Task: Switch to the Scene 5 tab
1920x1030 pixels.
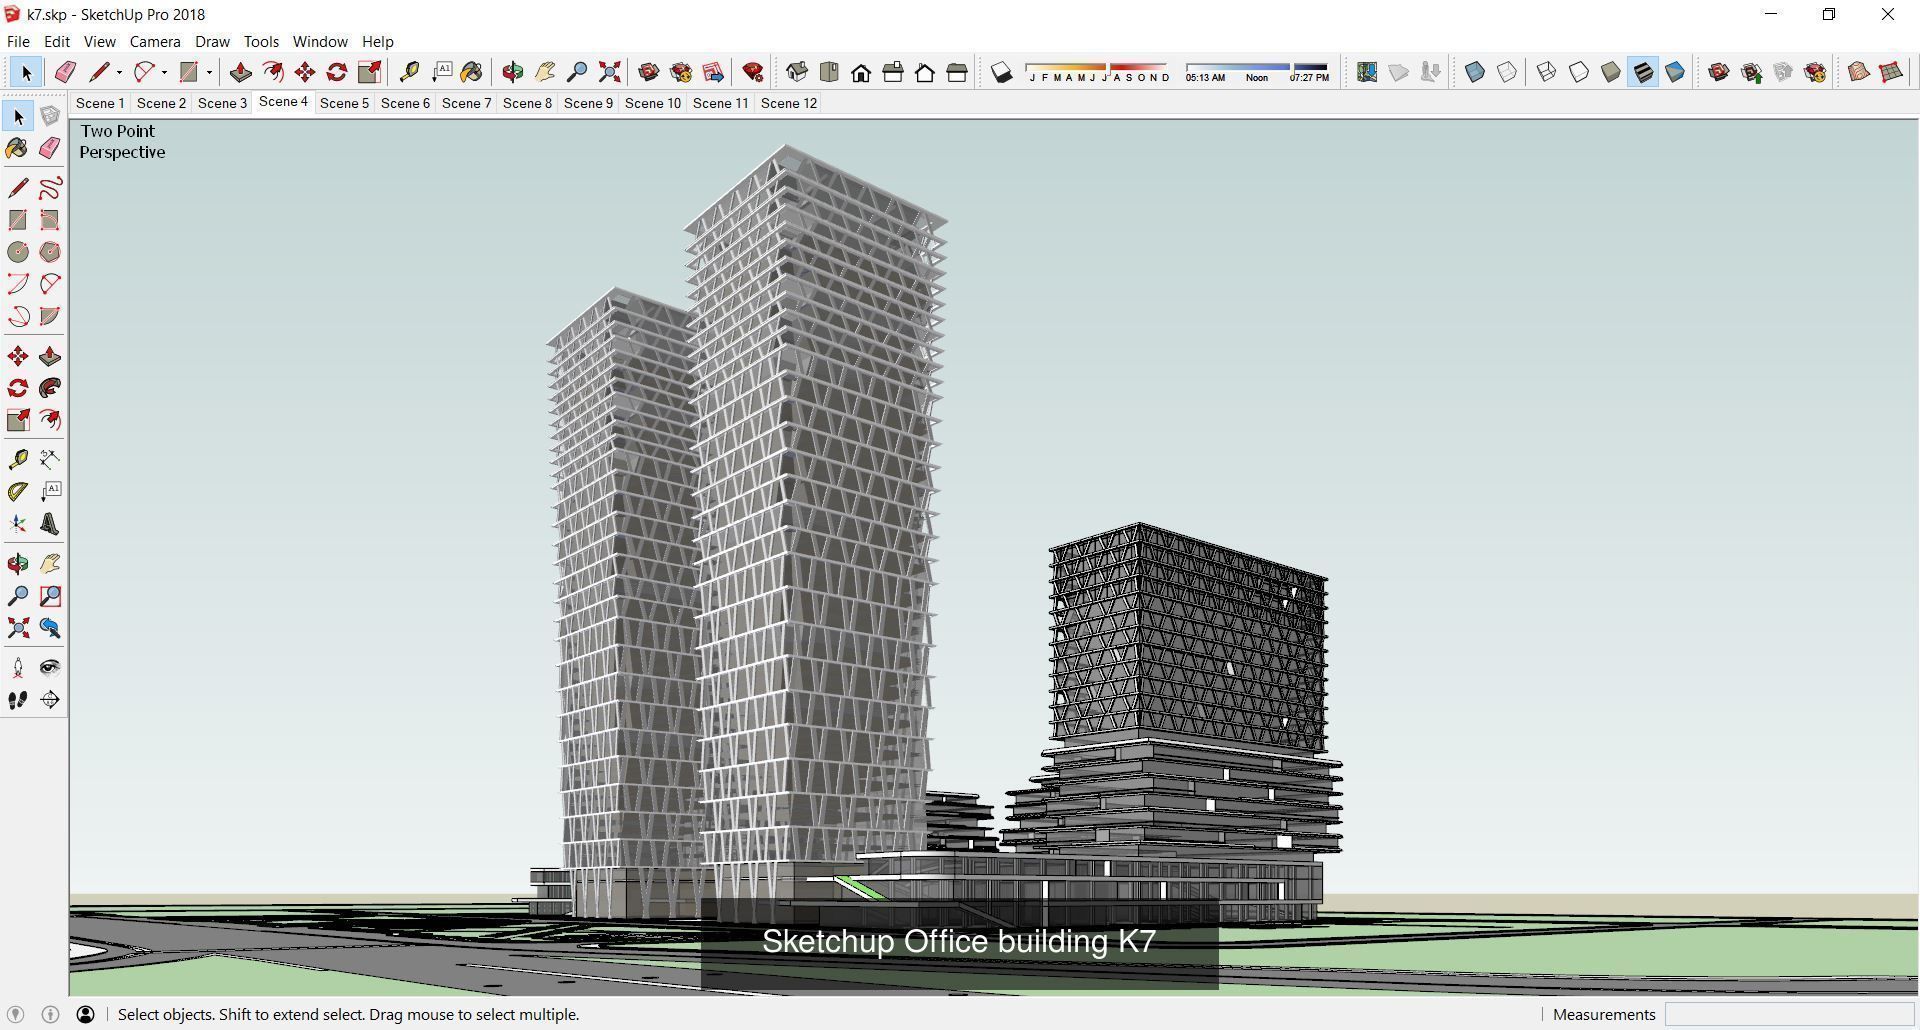Action: (x=344, y=103)
